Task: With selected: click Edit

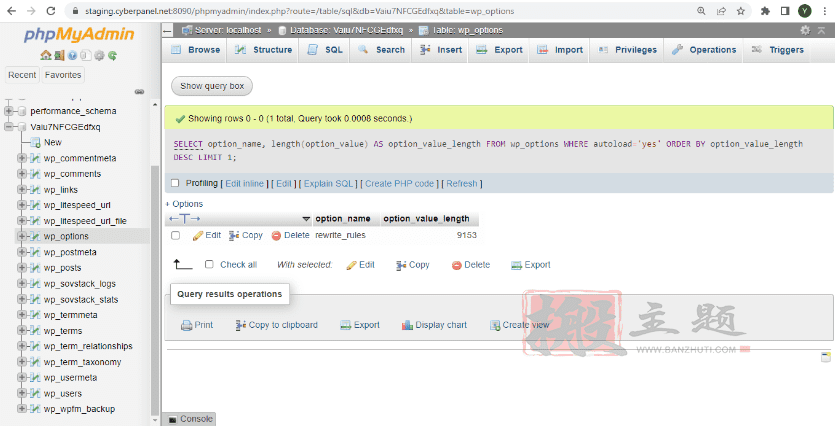Action: [361, 265]
